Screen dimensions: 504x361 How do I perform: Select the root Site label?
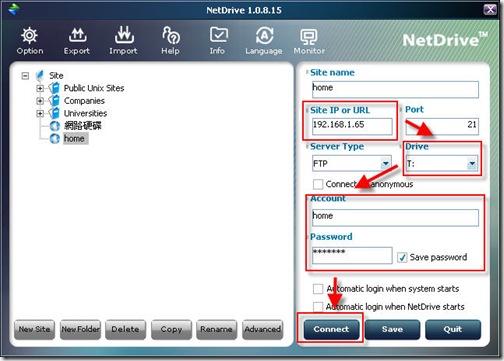pyautogui.click(x=56, y=76)
